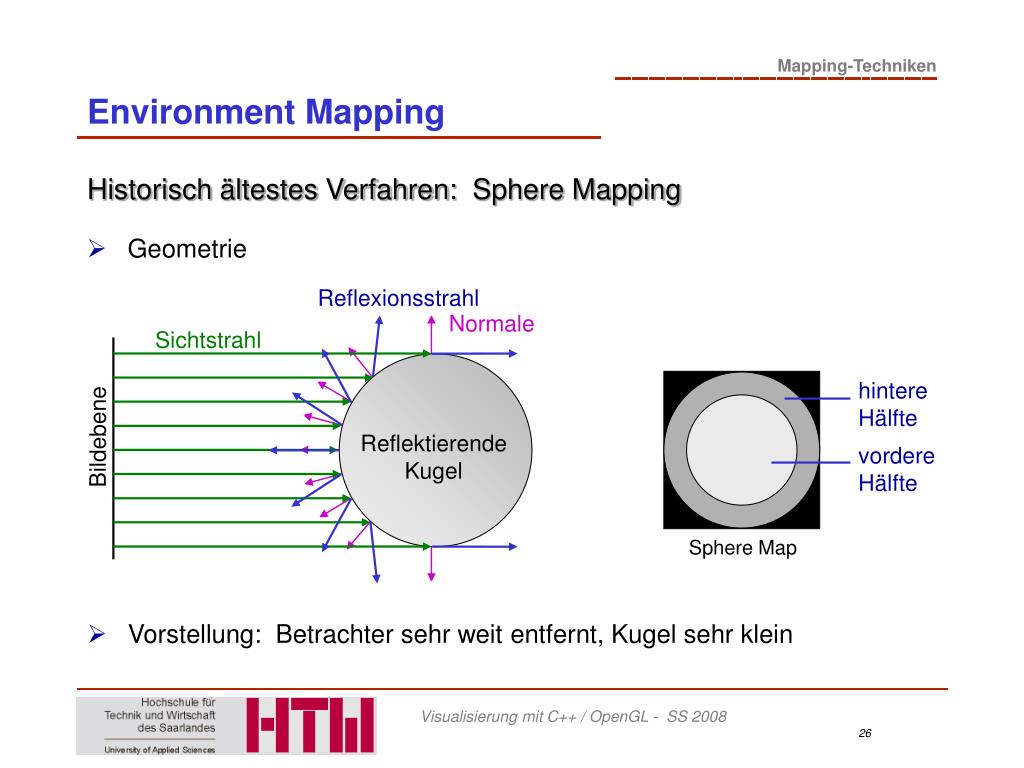
Task: Click the 'Hochschule für Technik und Wirtschaft' text
Action: 160,715
